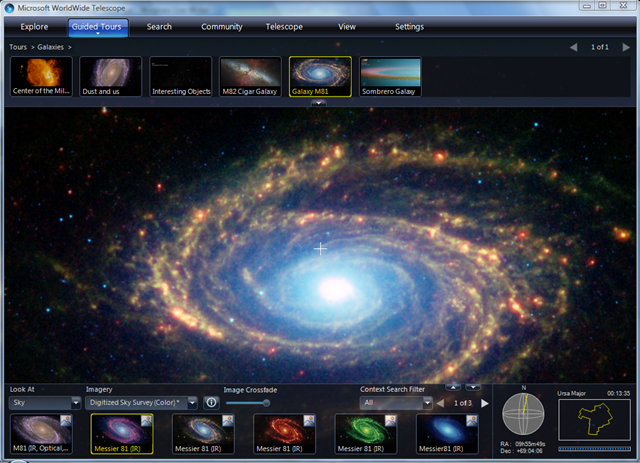
Task: Adjust the Image Crossfade slider
Action: (267, 403)
